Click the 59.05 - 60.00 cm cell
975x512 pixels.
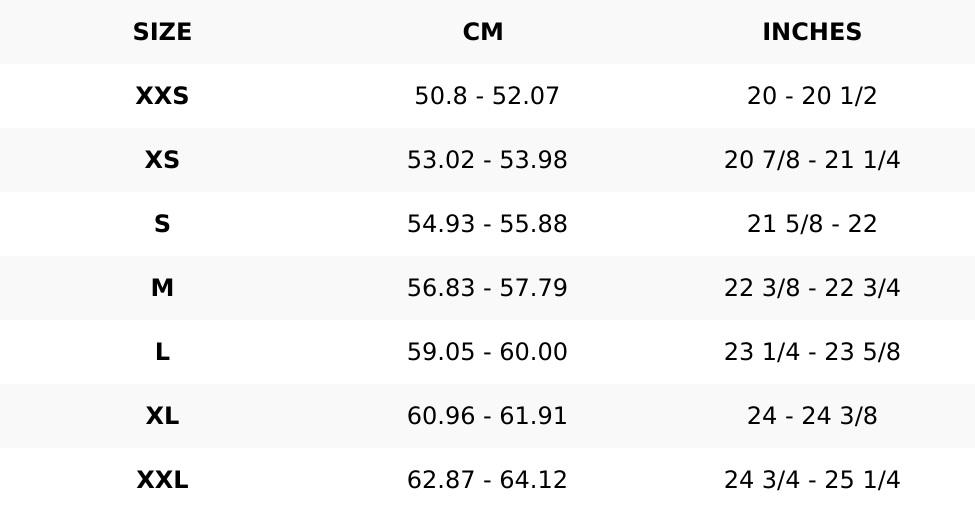pyautogui.click(x=486, y=352)
